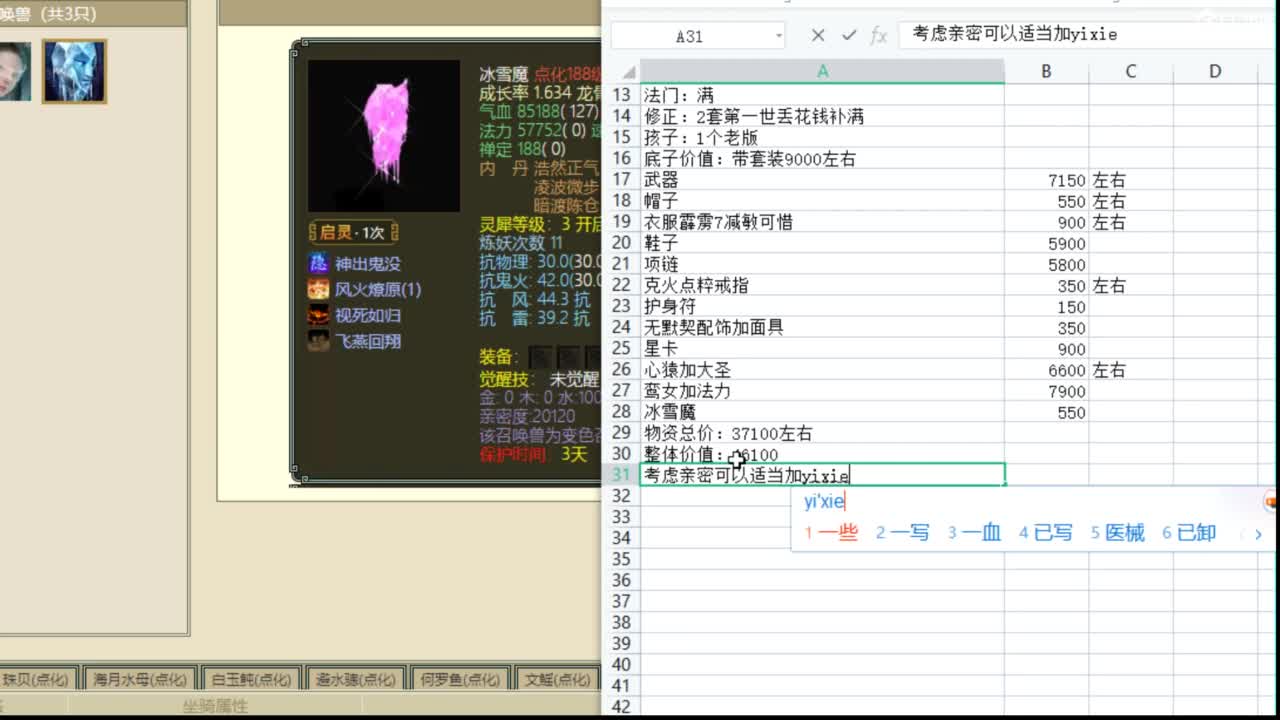The image size is (1280, 720).
Task: Click the fx insert function icon
Action: click(879, 35)
